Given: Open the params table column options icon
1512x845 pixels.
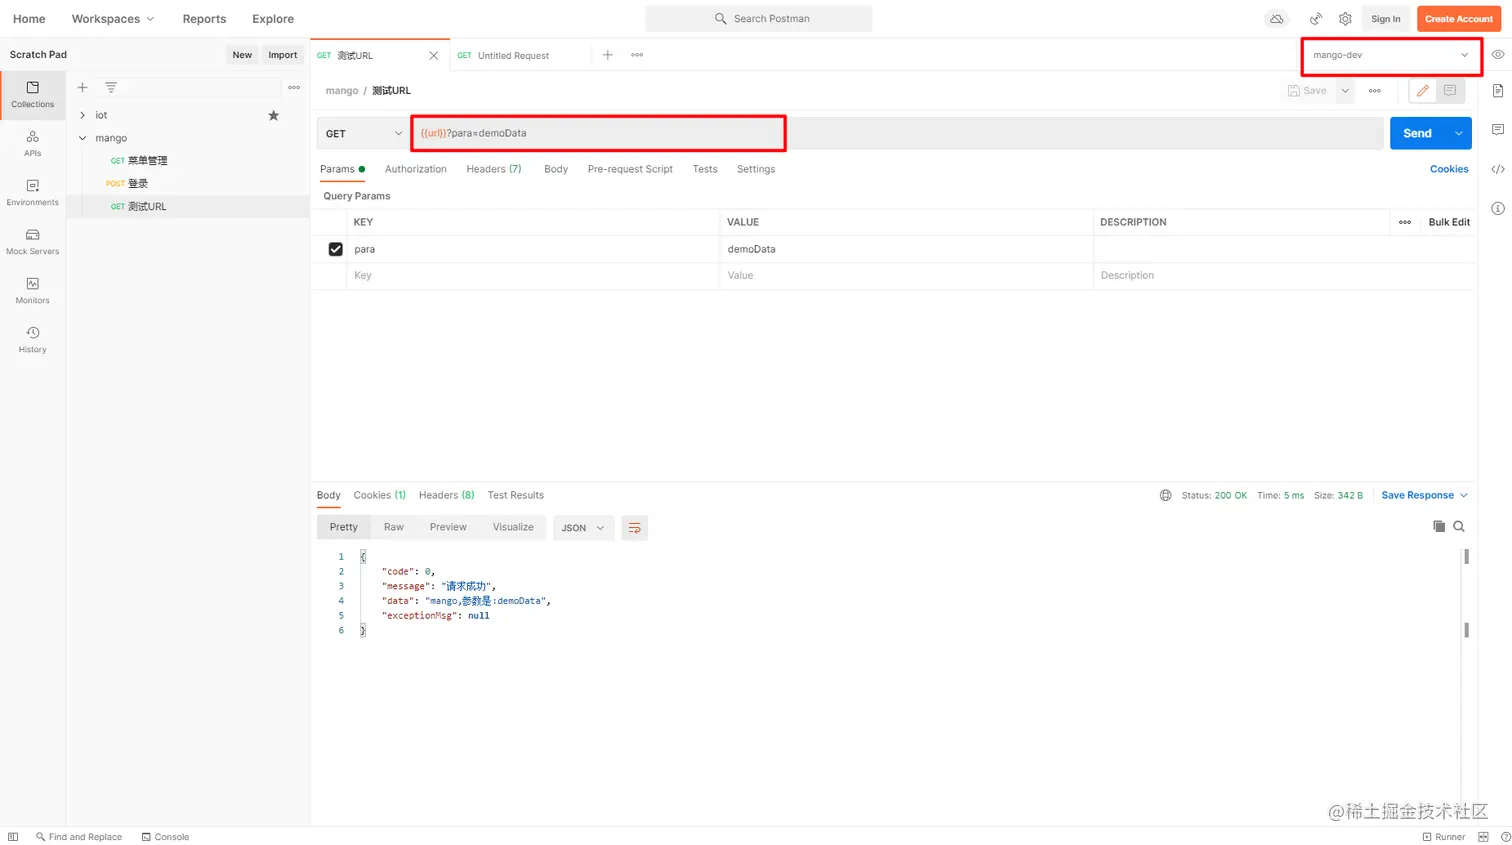Looking at the screenshot, I should (1405, 222).
